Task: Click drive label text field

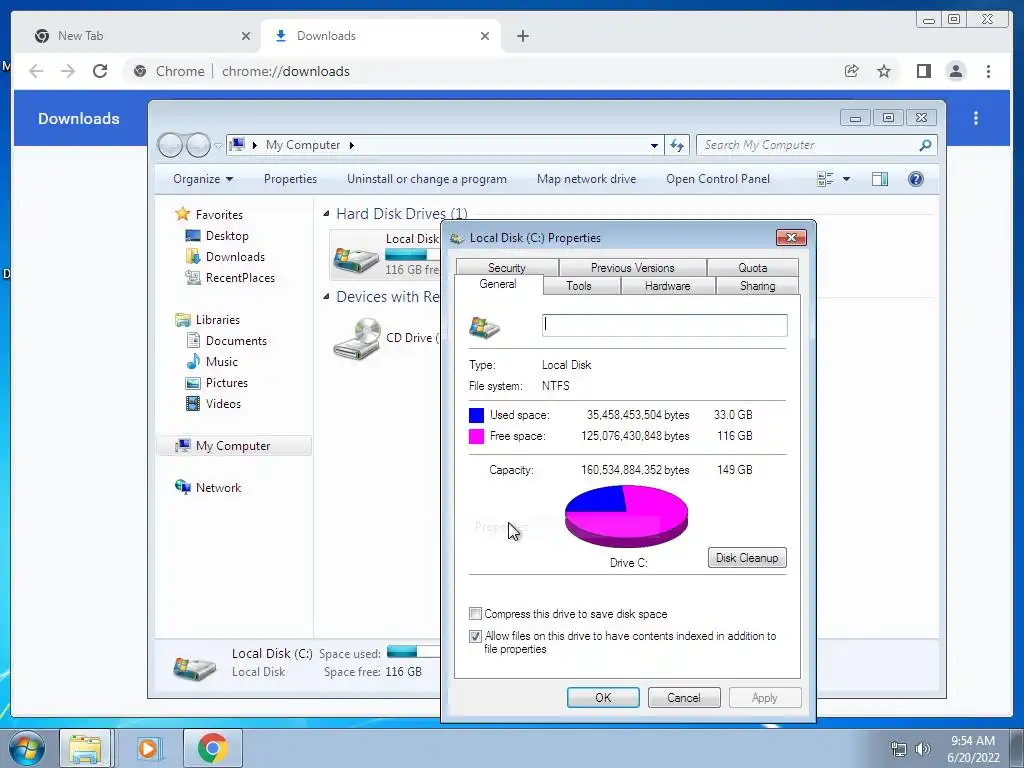Action: point(665,325)
